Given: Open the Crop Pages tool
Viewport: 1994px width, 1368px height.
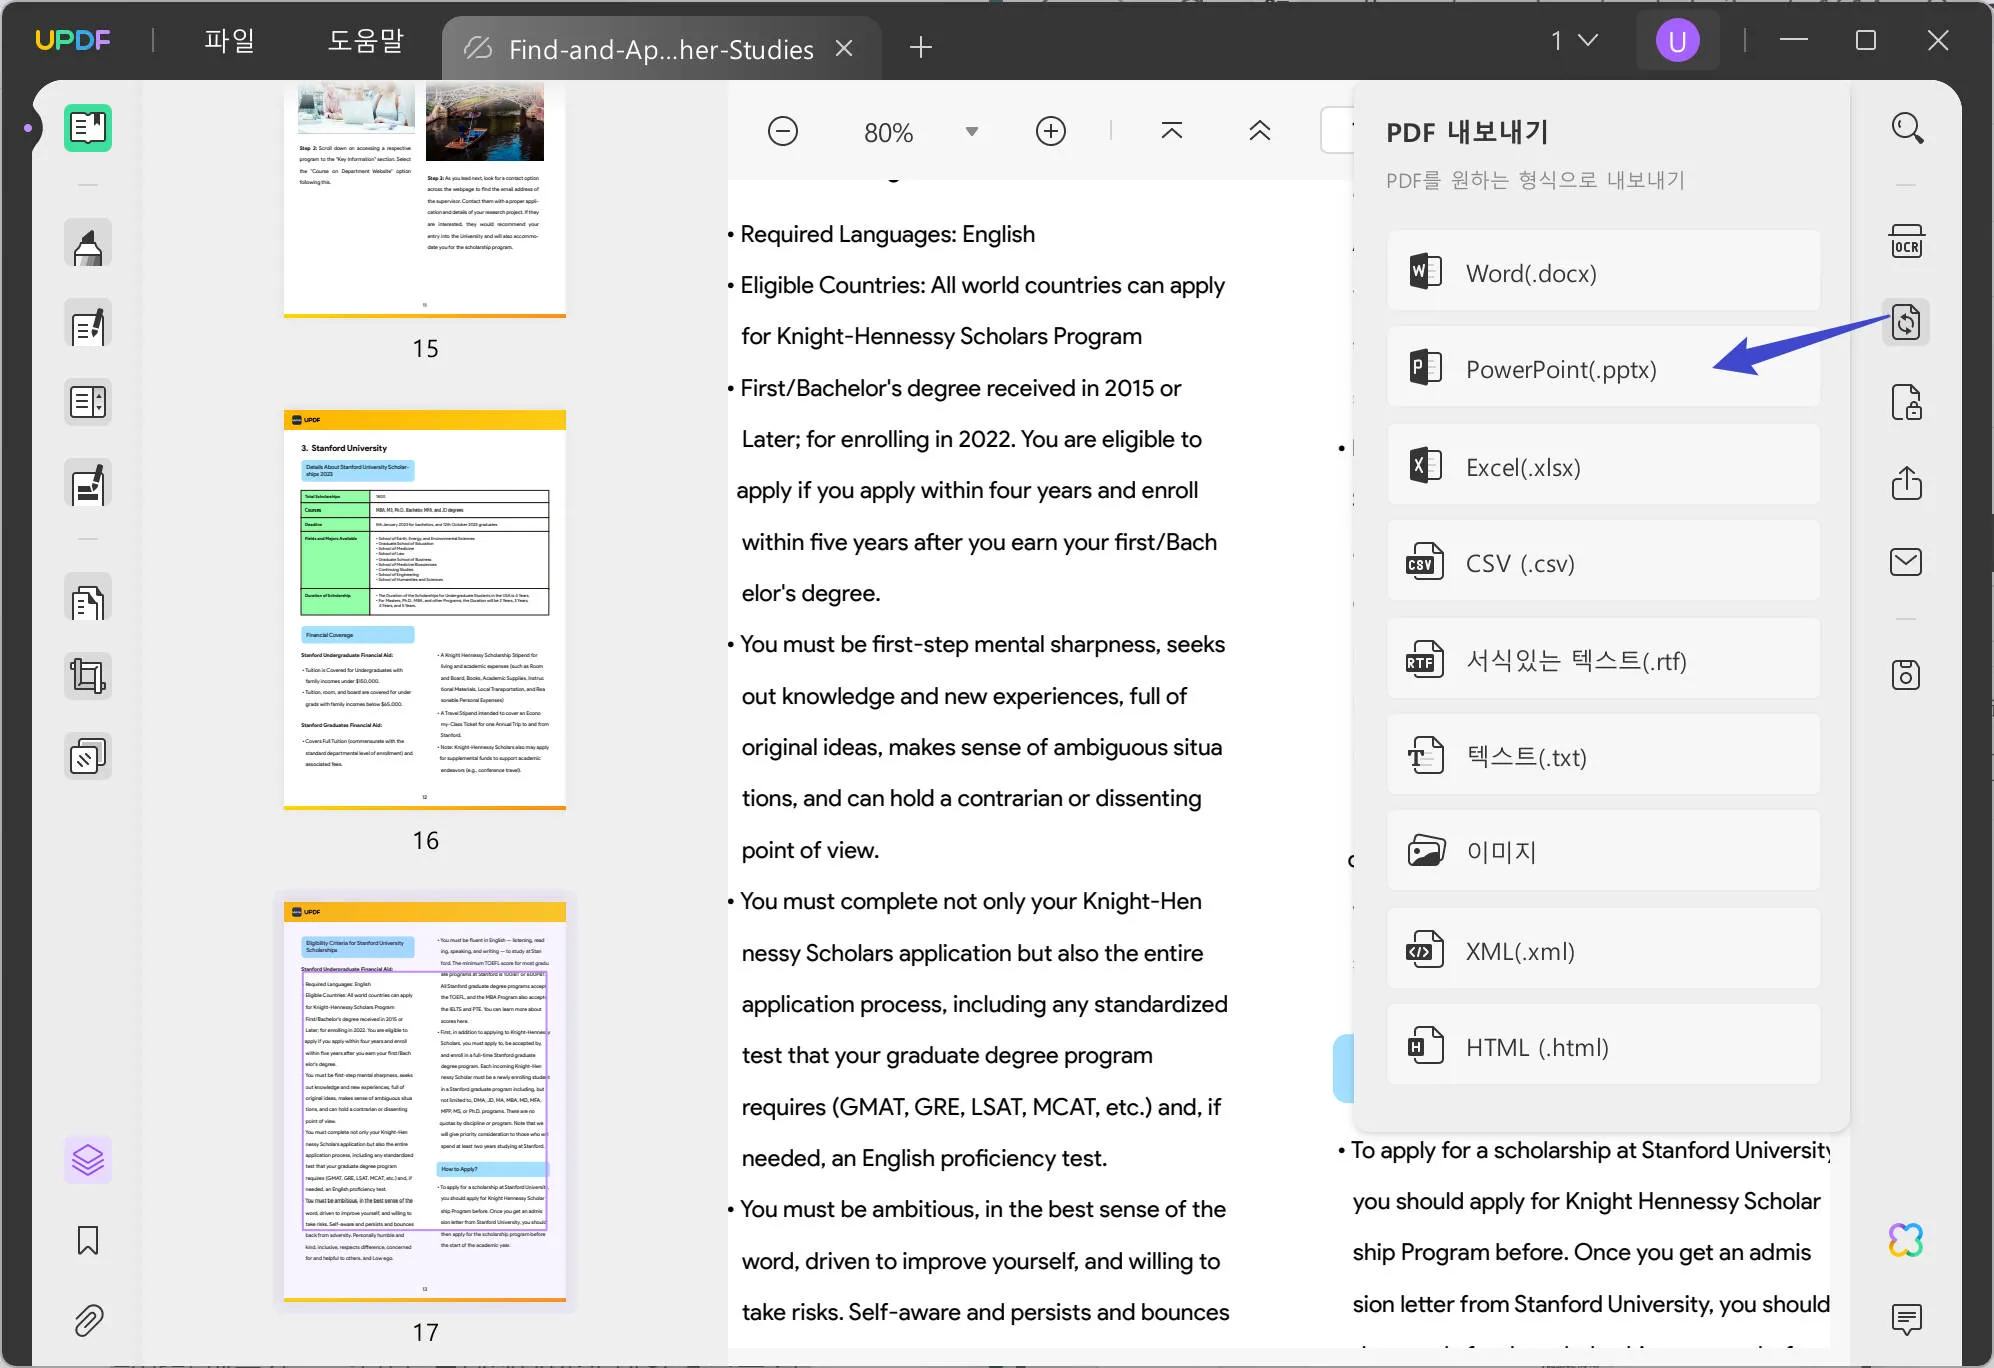Looking at the screenshot, I should (88, 676).
